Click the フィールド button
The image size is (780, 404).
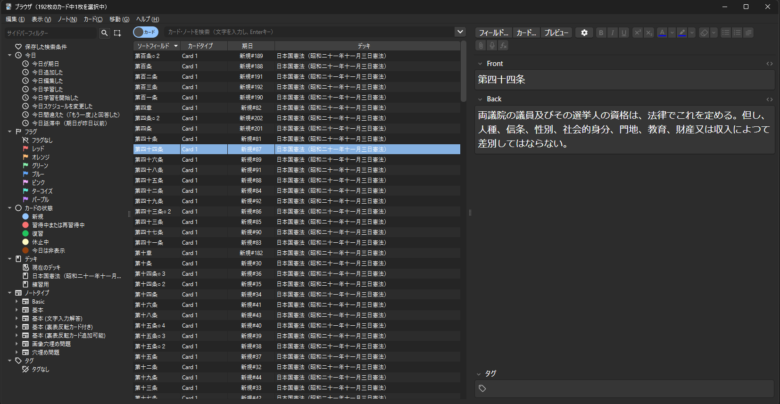coord(493,33)
